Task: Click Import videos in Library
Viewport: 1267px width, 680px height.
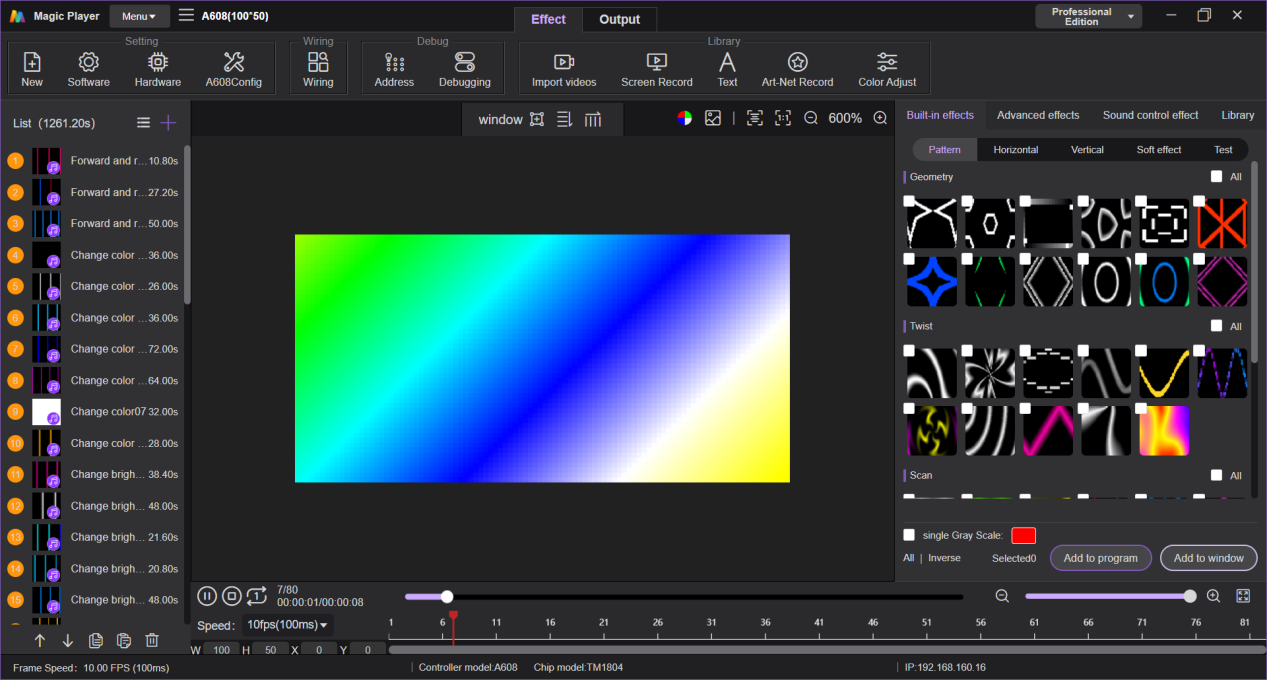Action: click(x=564, y=70)
